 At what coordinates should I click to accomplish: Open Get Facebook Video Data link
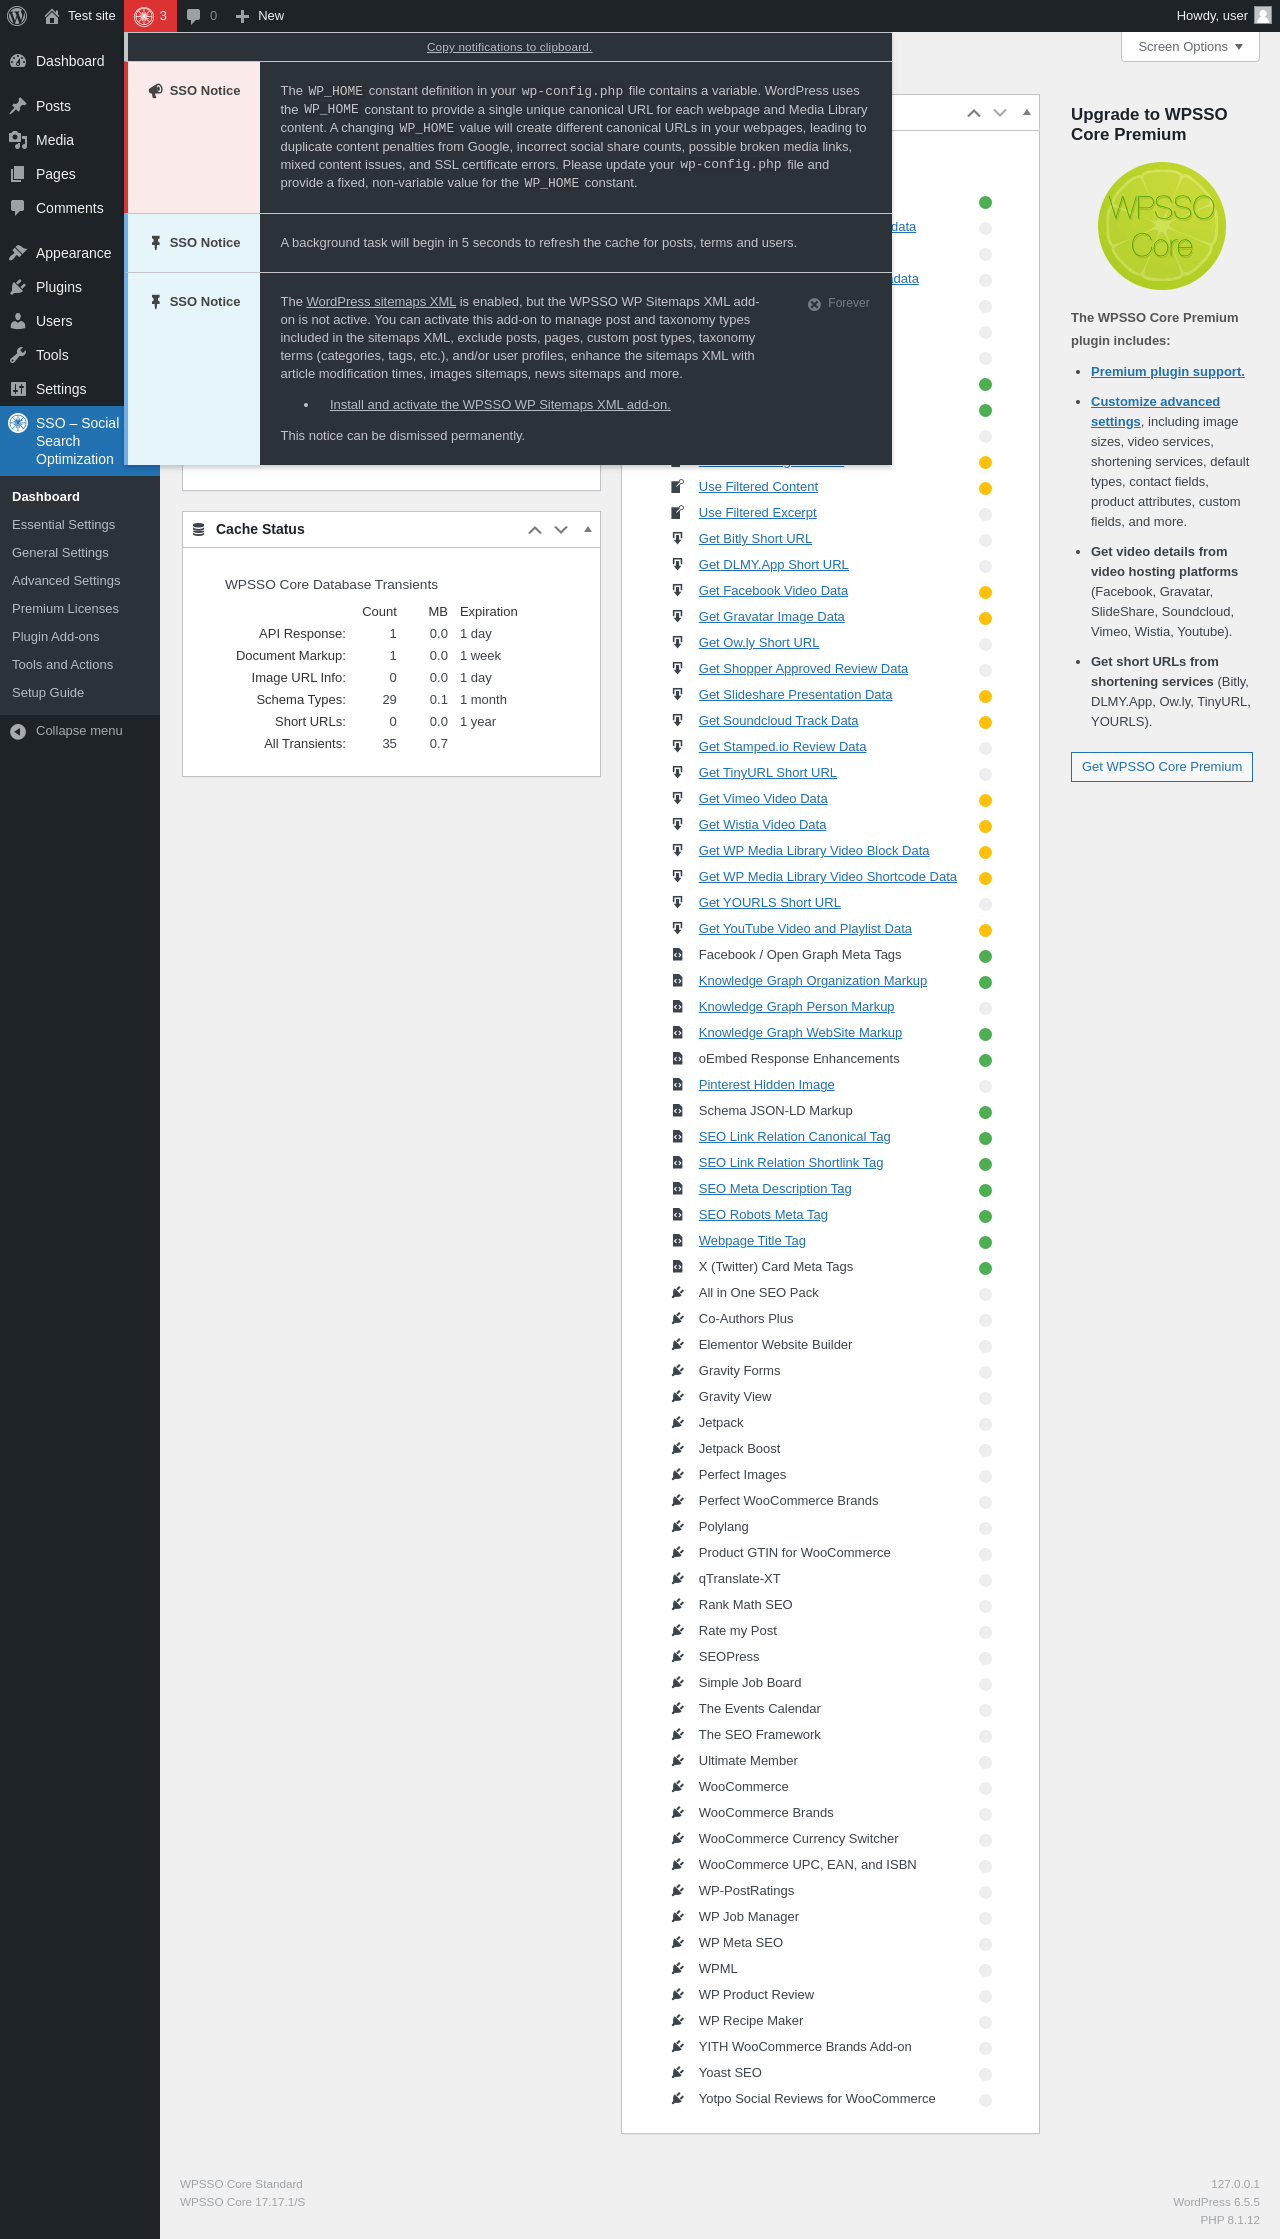point(773,591)
